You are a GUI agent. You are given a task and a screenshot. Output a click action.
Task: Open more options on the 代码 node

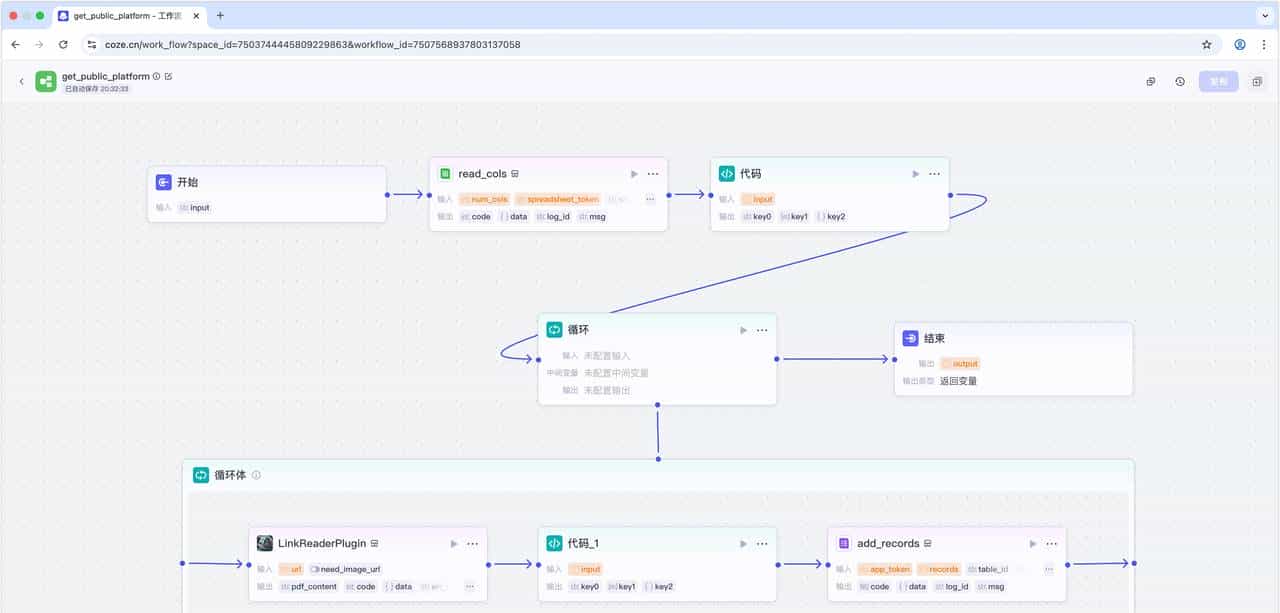[x=934, y=174]
